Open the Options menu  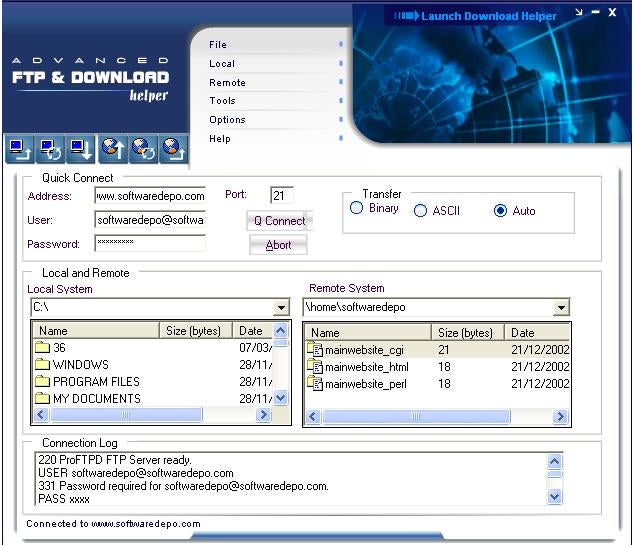point(227,120)
